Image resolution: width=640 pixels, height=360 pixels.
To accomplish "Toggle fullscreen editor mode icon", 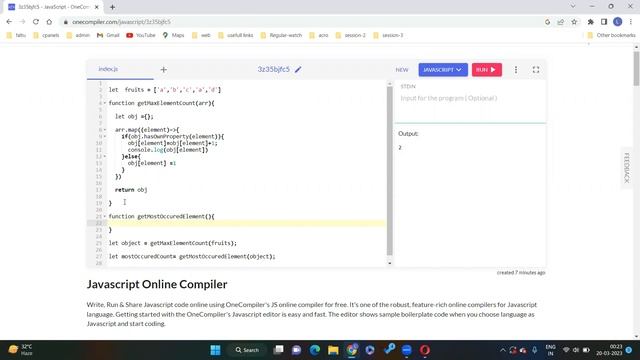I will (536, 70).
